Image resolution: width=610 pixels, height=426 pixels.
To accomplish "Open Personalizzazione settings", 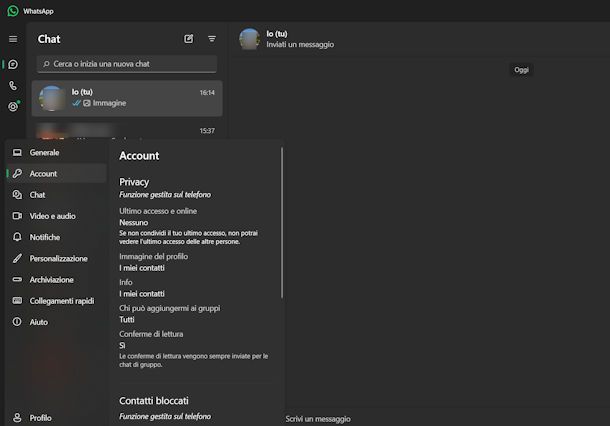I will point(56,258).
